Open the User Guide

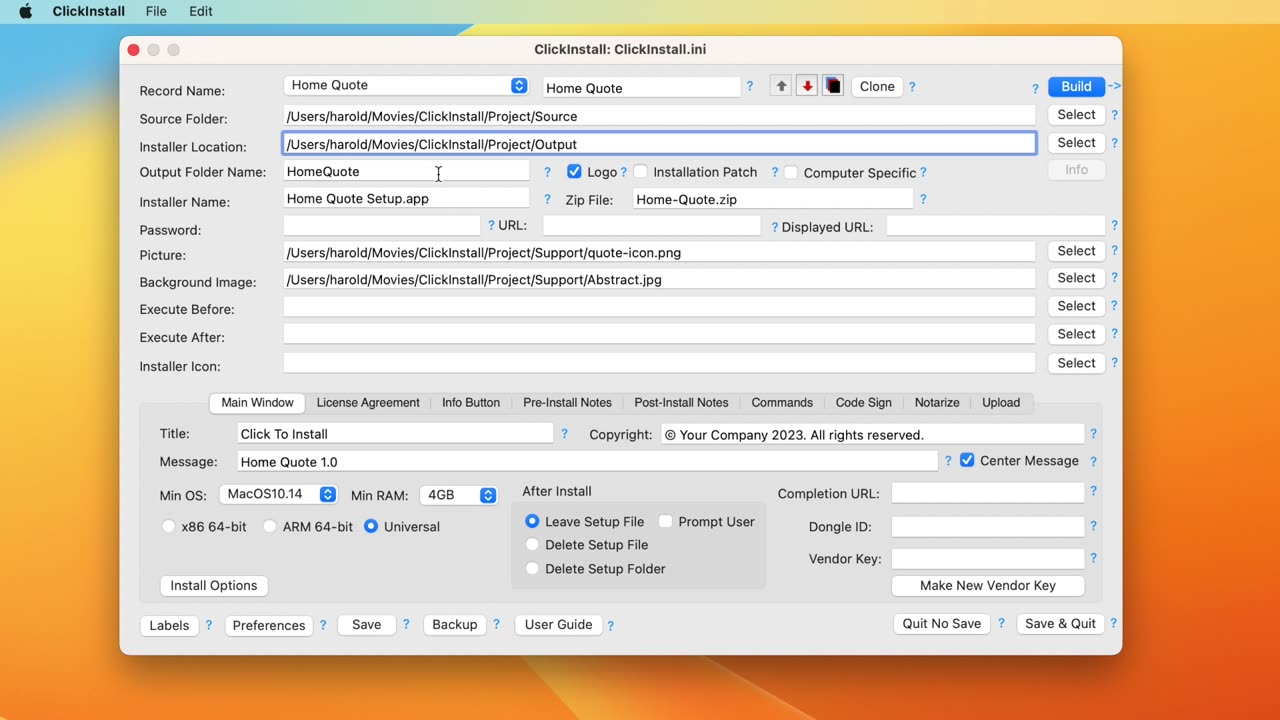[559, 624]
